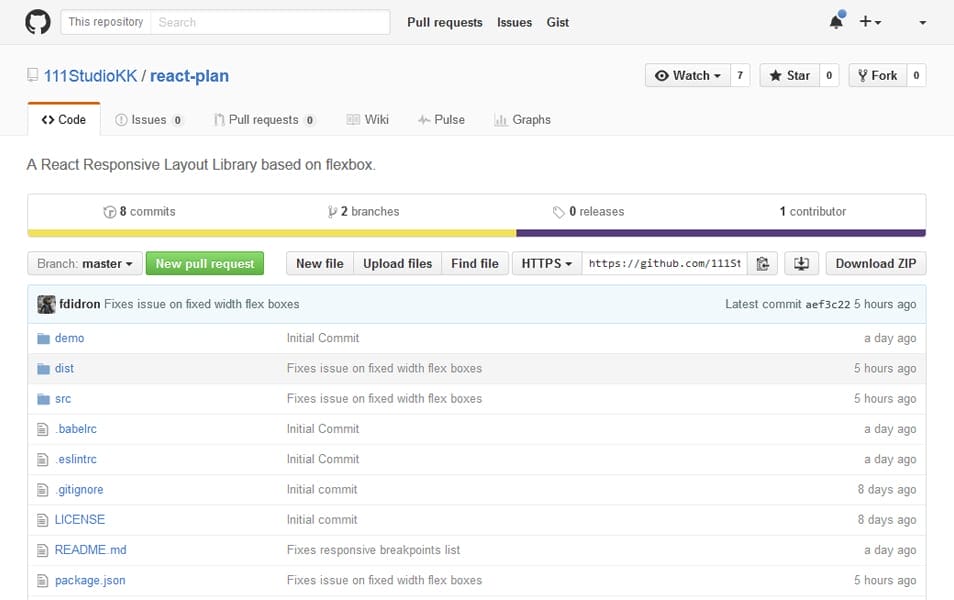
Task: Click the releases tag icon
Action: tap(559, 212)
